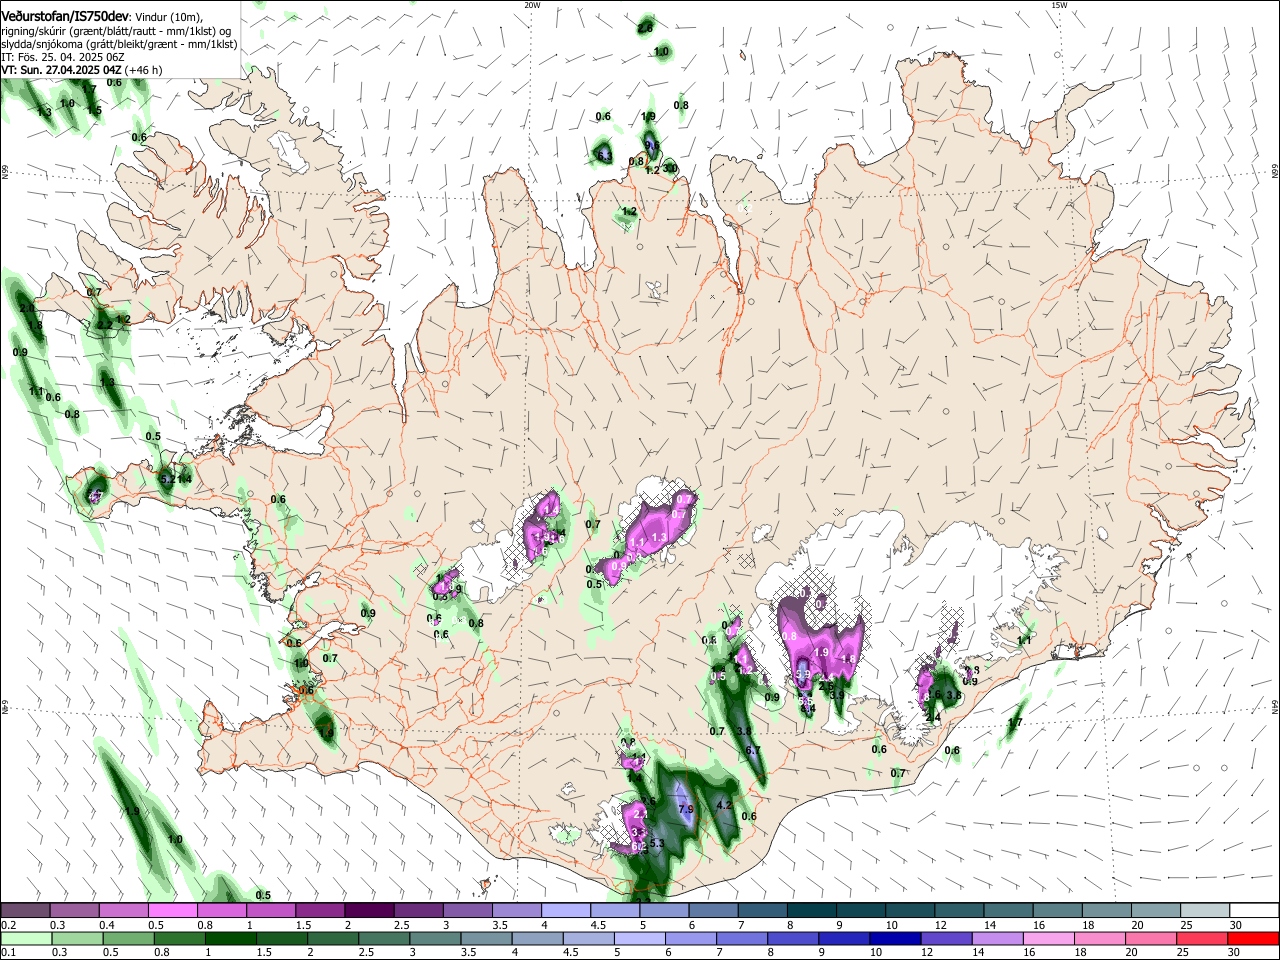Click the snow legend swatch starting at 18
1280x960 pixels.
tap(1106, 911)
